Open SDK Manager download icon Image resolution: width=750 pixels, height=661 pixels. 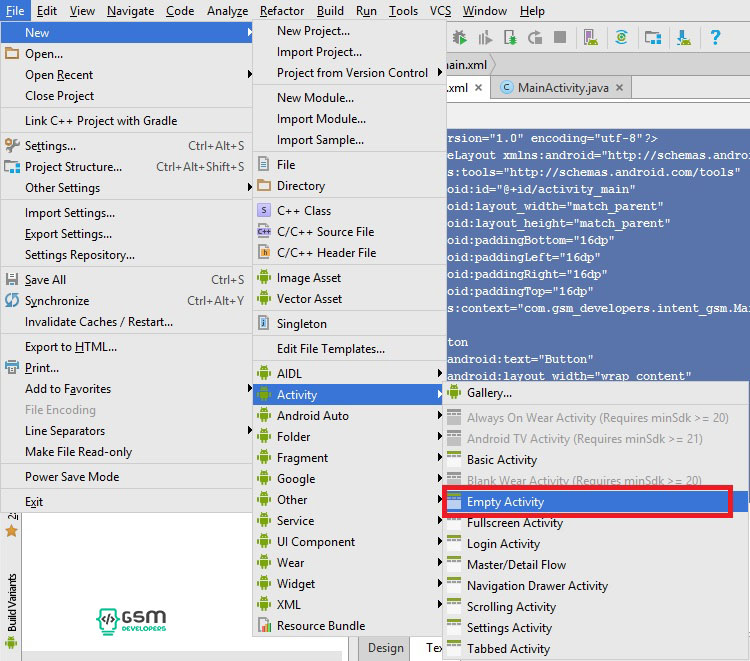click(684, 37)
